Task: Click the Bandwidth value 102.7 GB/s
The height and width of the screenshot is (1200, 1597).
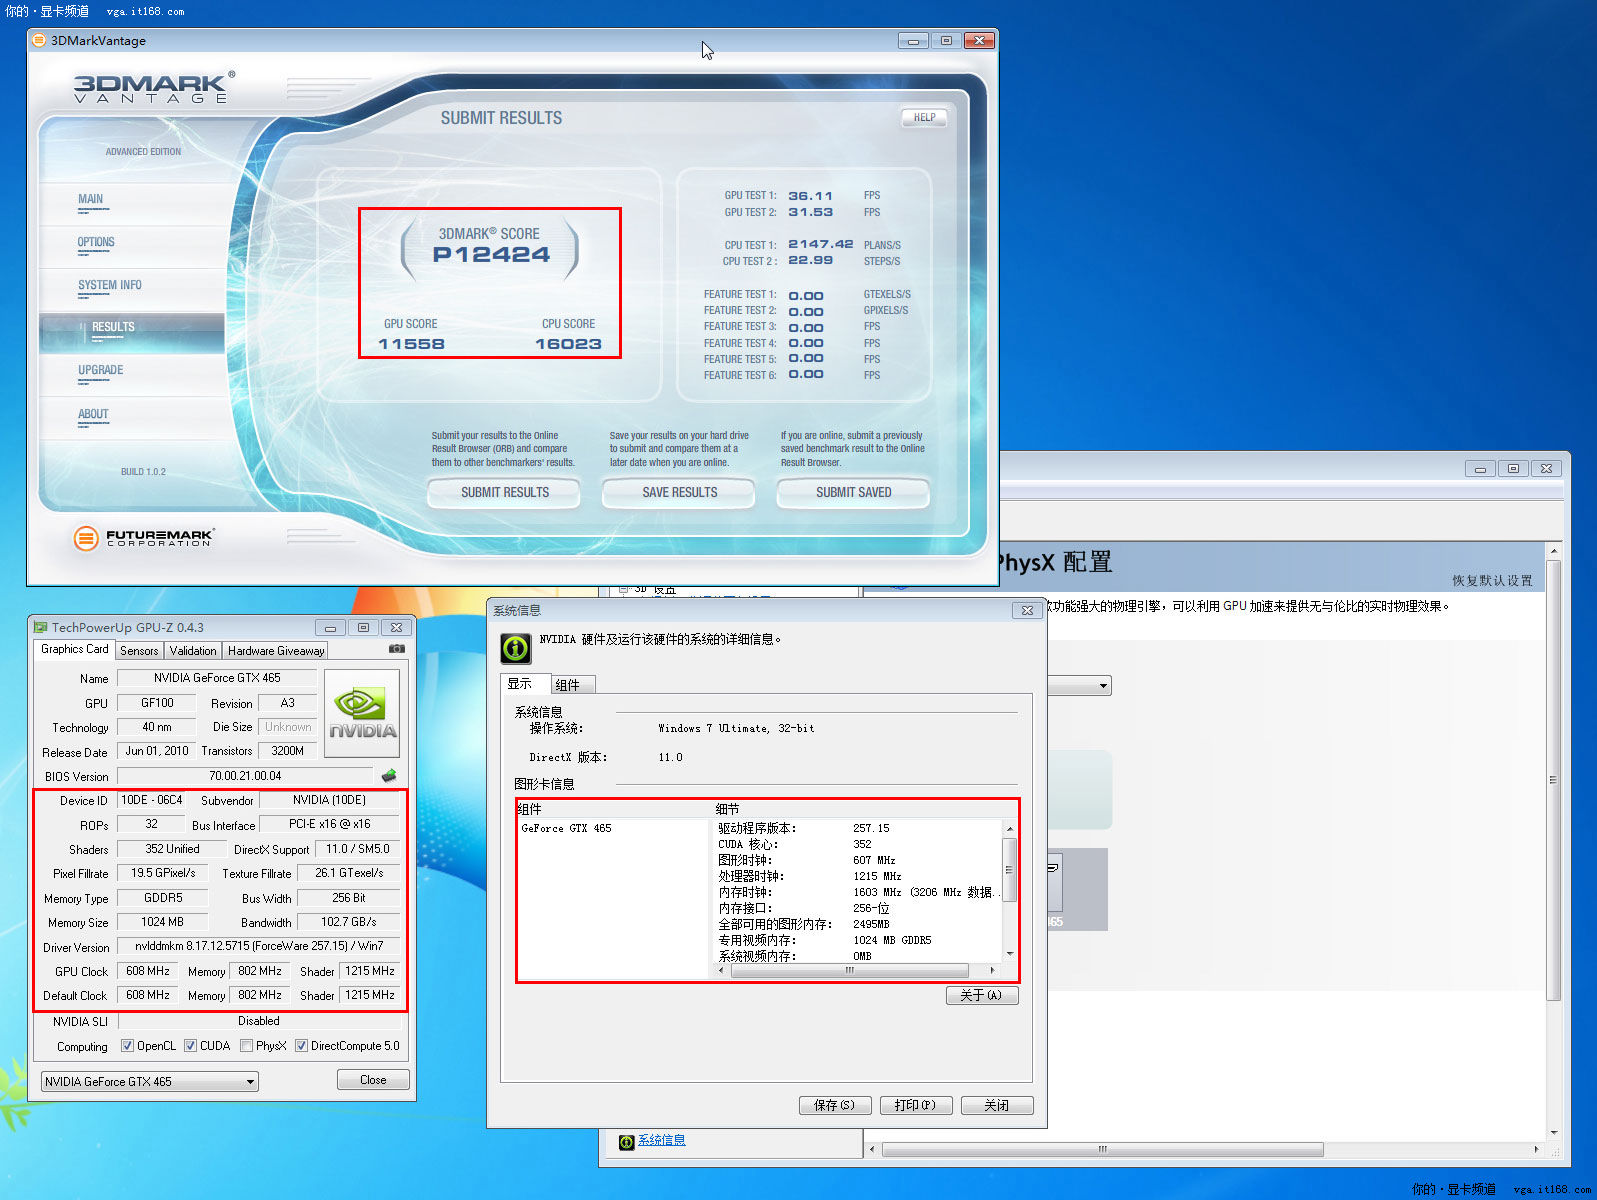Action: [x=349, y=922]
